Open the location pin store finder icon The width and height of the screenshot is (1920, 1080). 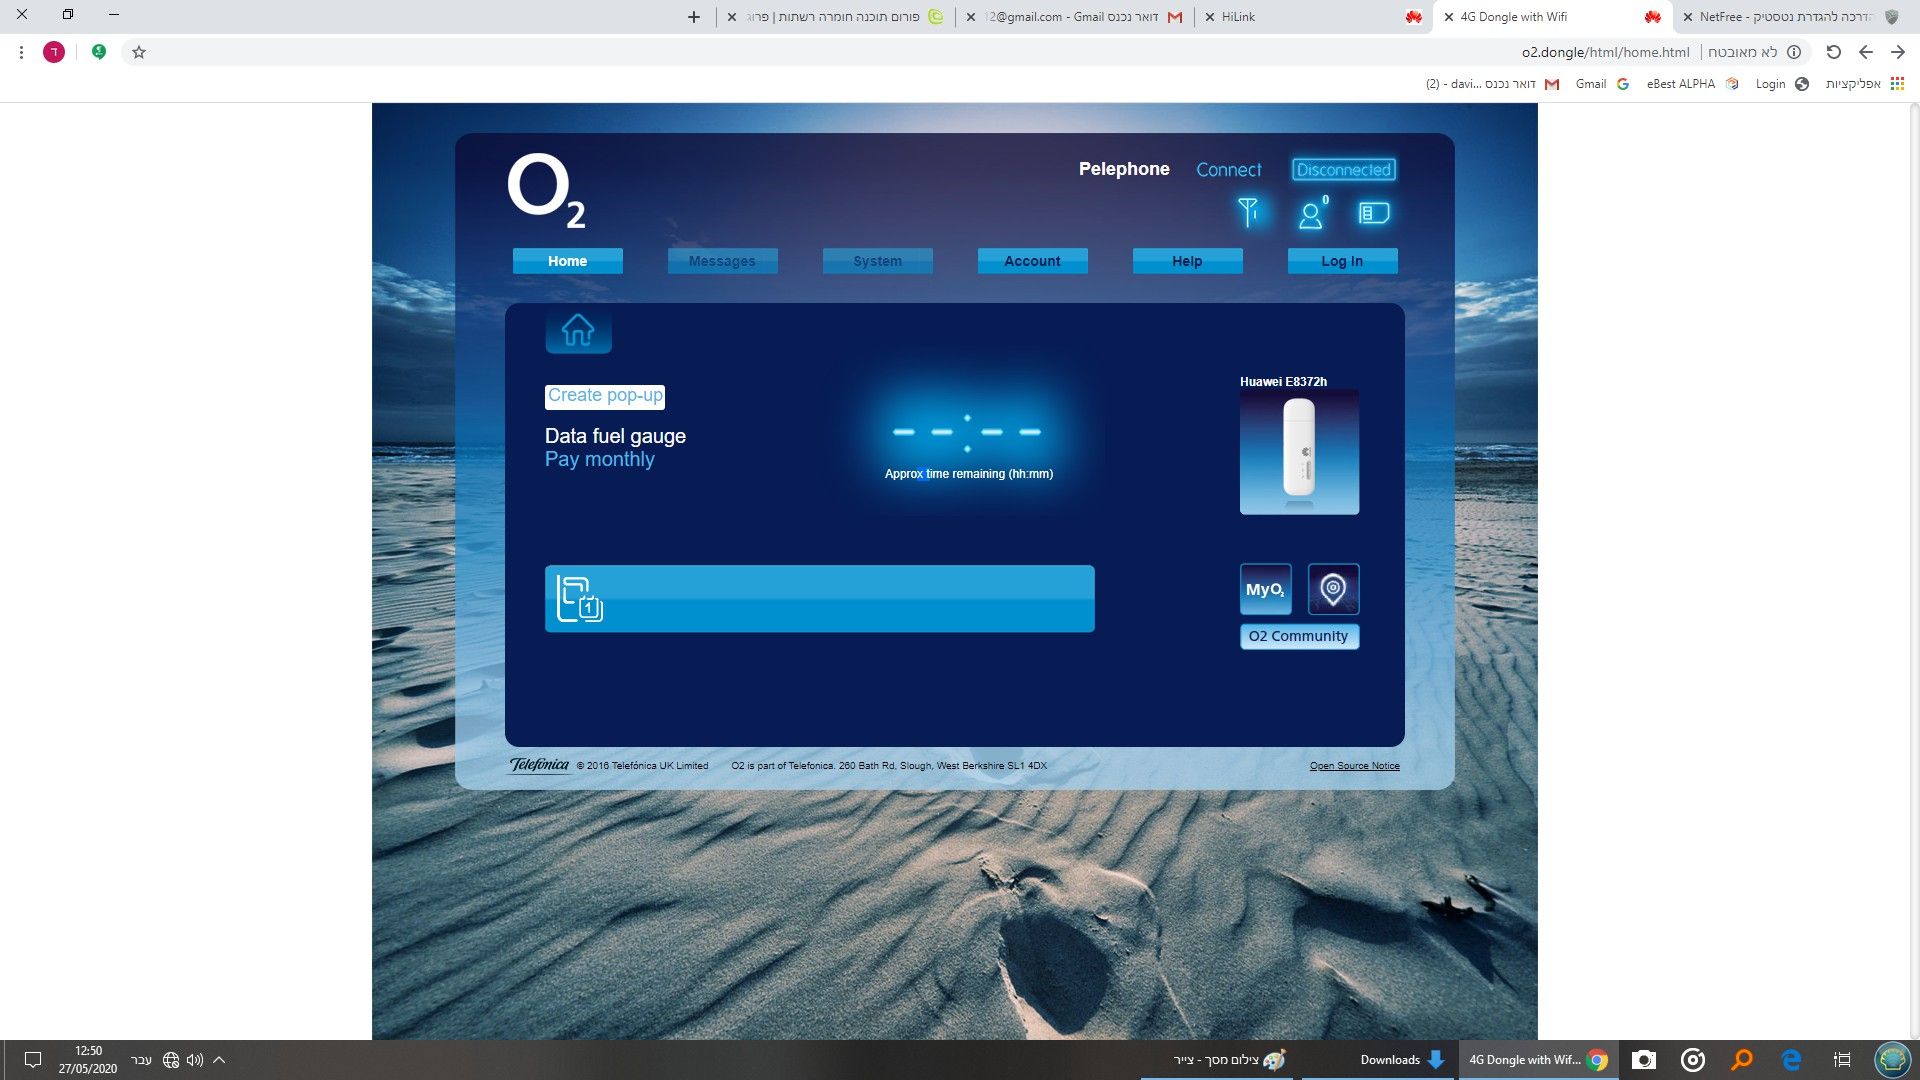pyautogui.click(x=1333, y=589)
